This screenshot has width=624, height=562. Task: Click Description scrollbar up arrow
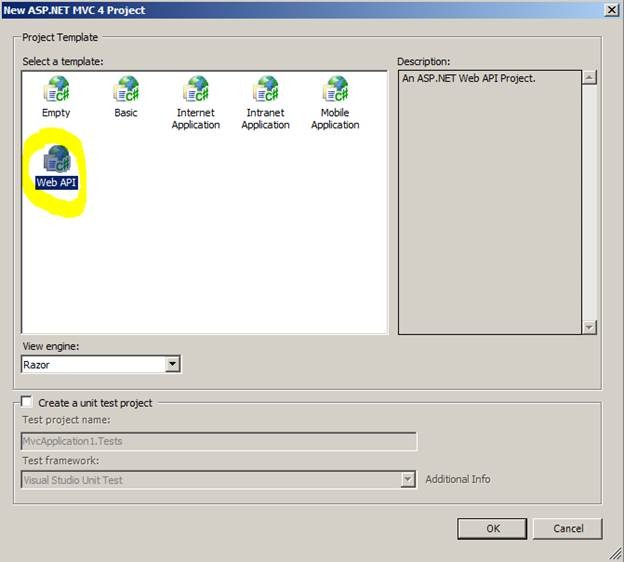tap(589, 77)
